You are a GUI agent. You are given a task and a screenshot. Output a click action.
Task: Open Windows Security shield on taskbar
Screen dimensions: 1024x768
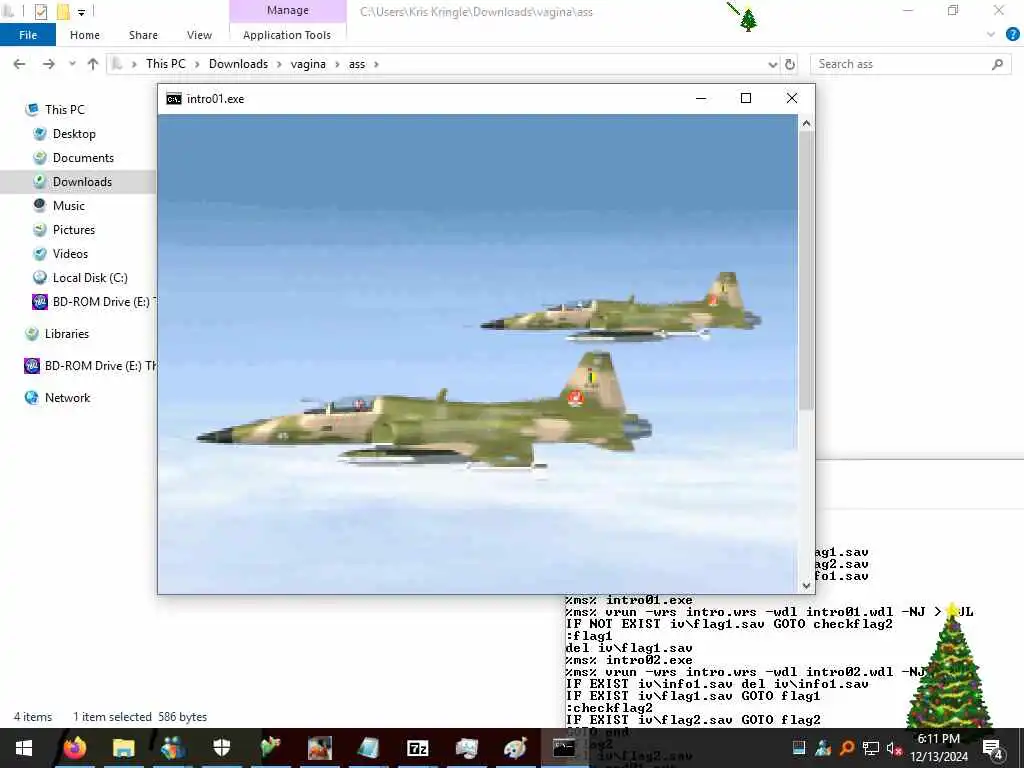[221, 748]
